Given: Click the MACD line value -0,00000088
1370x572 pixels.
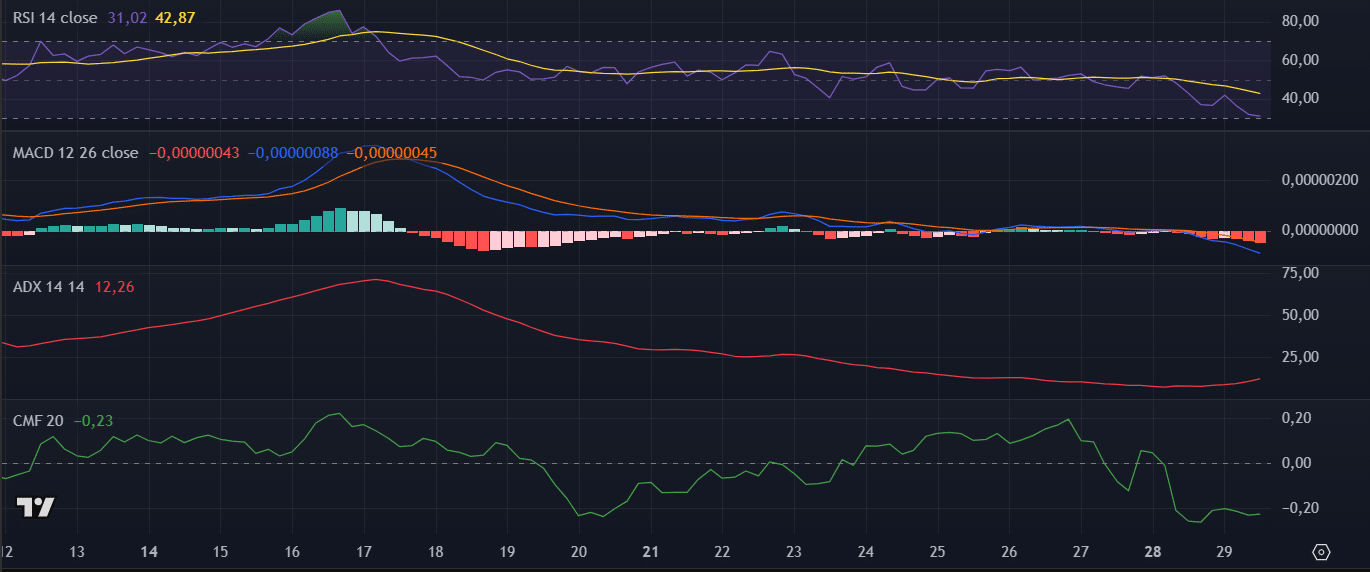Looking at the screenshot, I should (x=293, y=153).
